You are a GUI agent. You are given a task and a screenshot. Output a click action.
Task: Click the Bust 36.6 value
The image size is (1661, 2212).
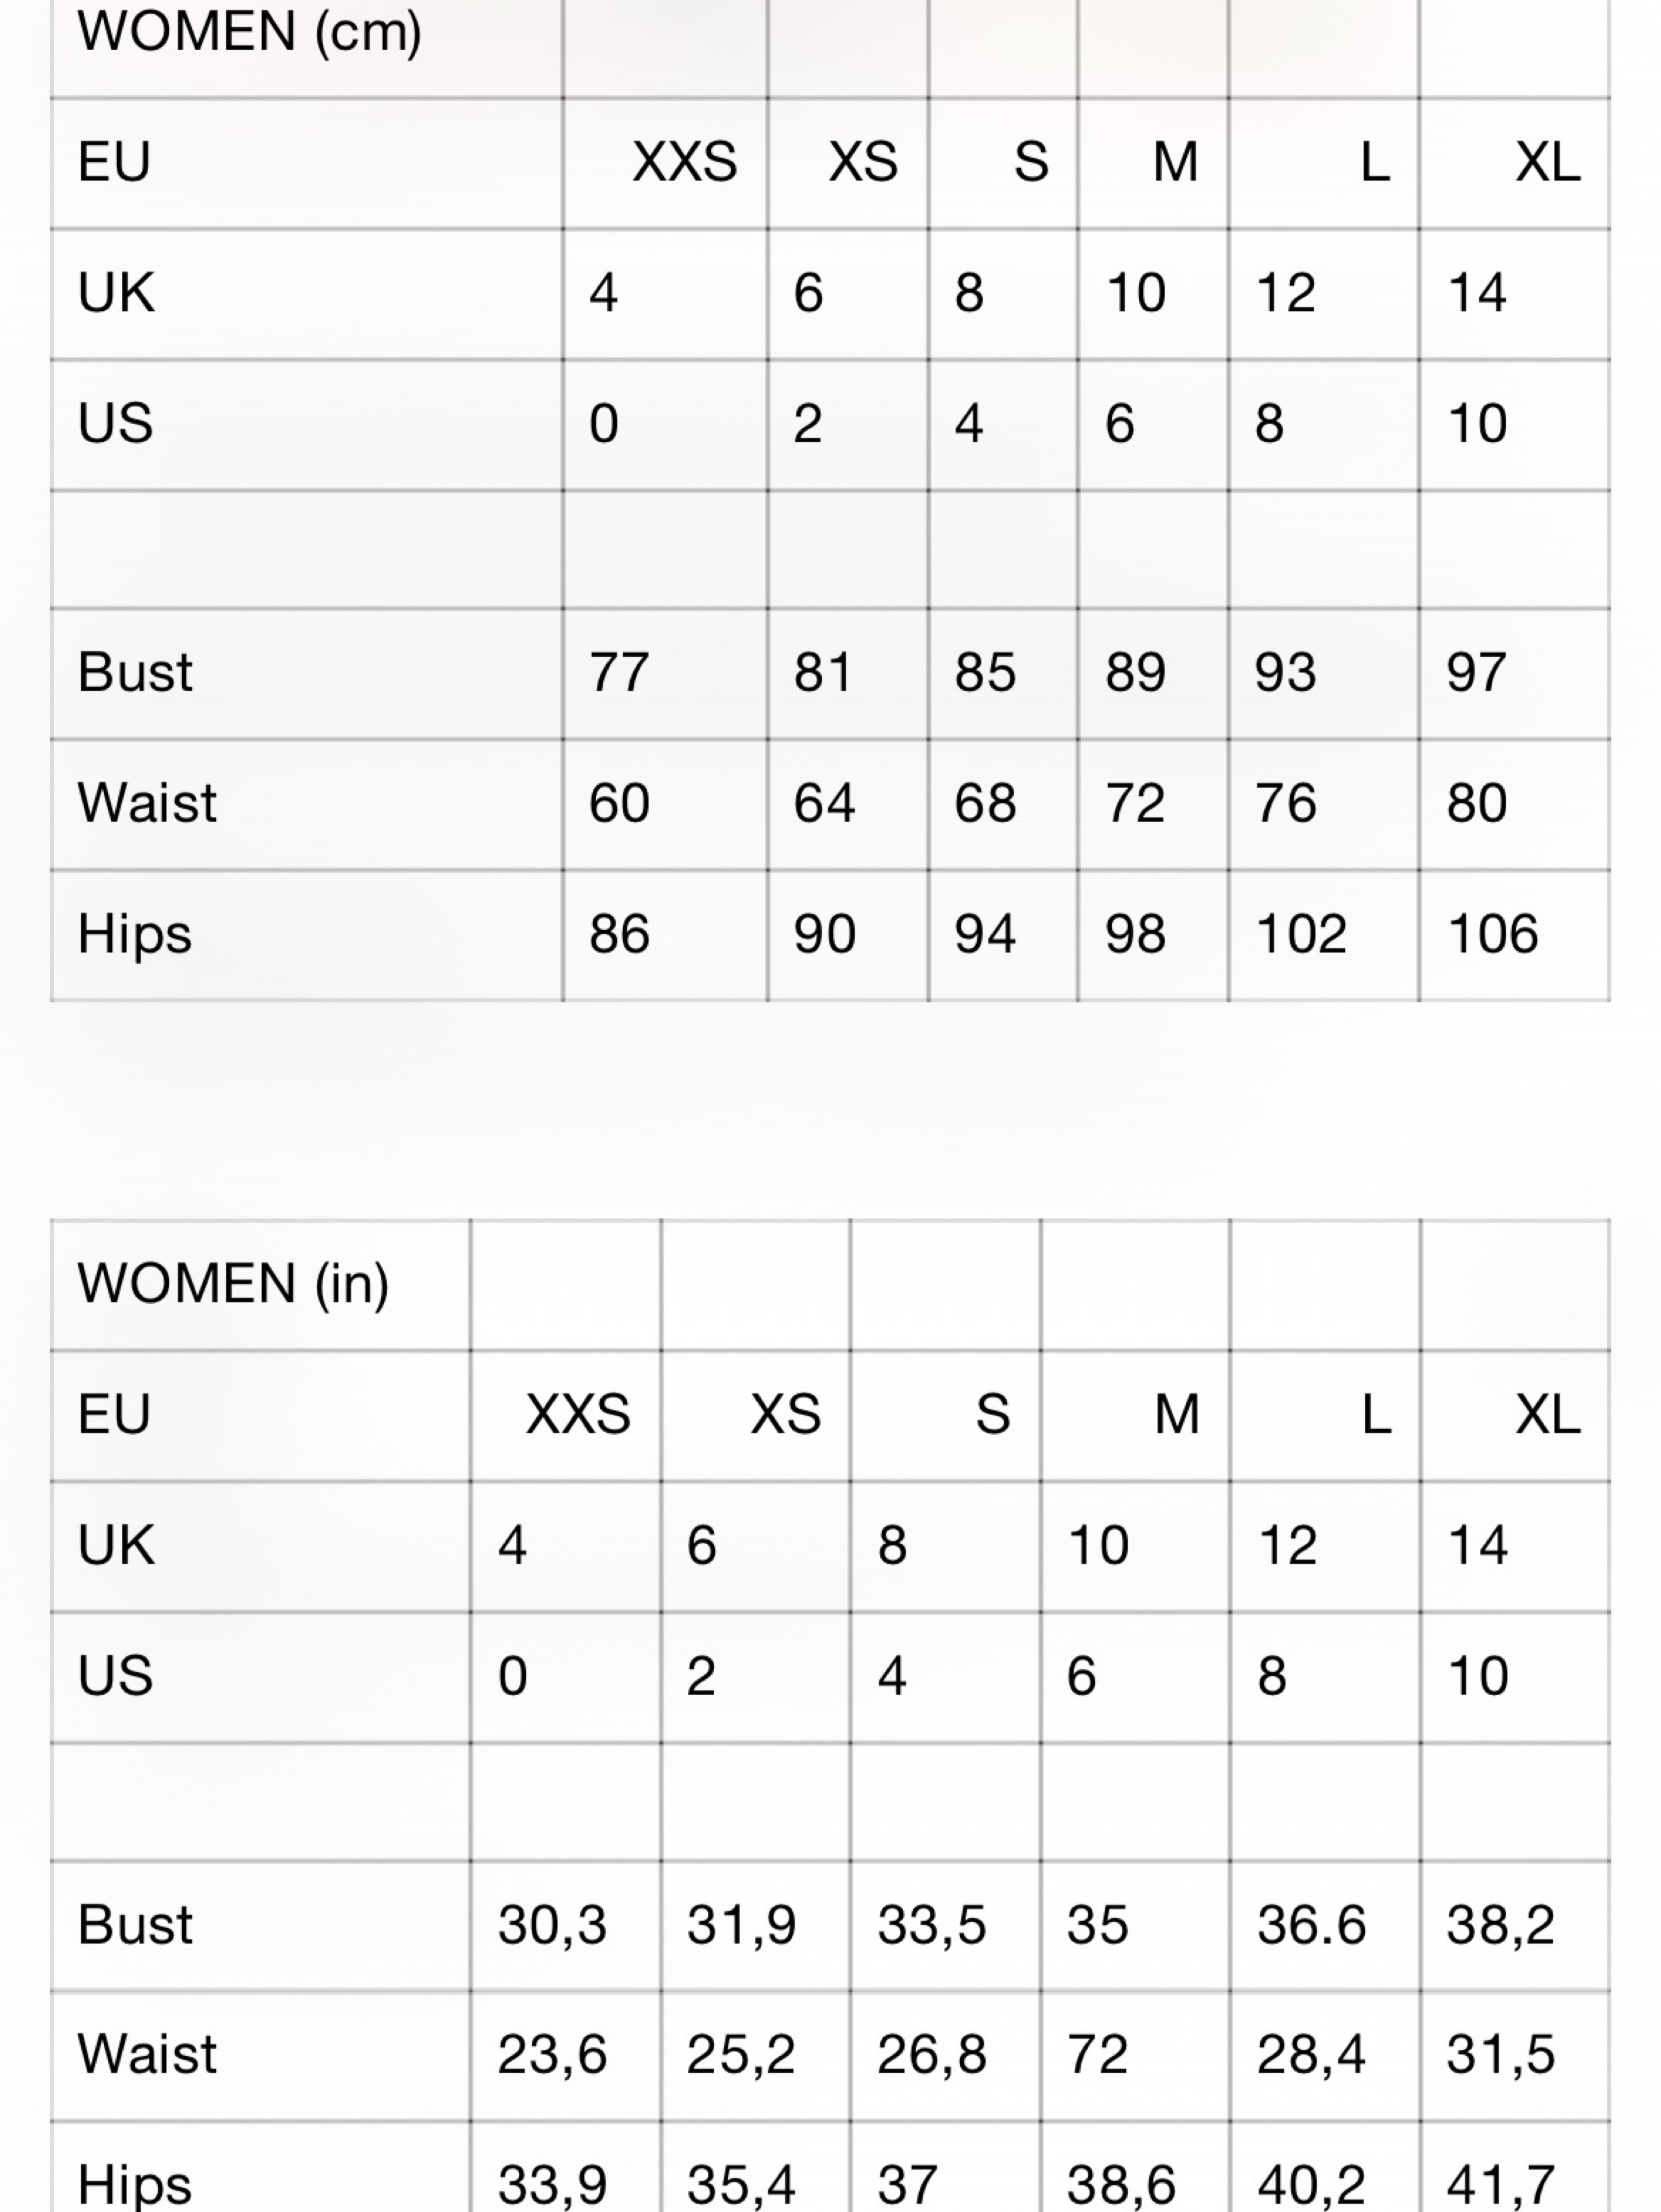(1311, 1925)
